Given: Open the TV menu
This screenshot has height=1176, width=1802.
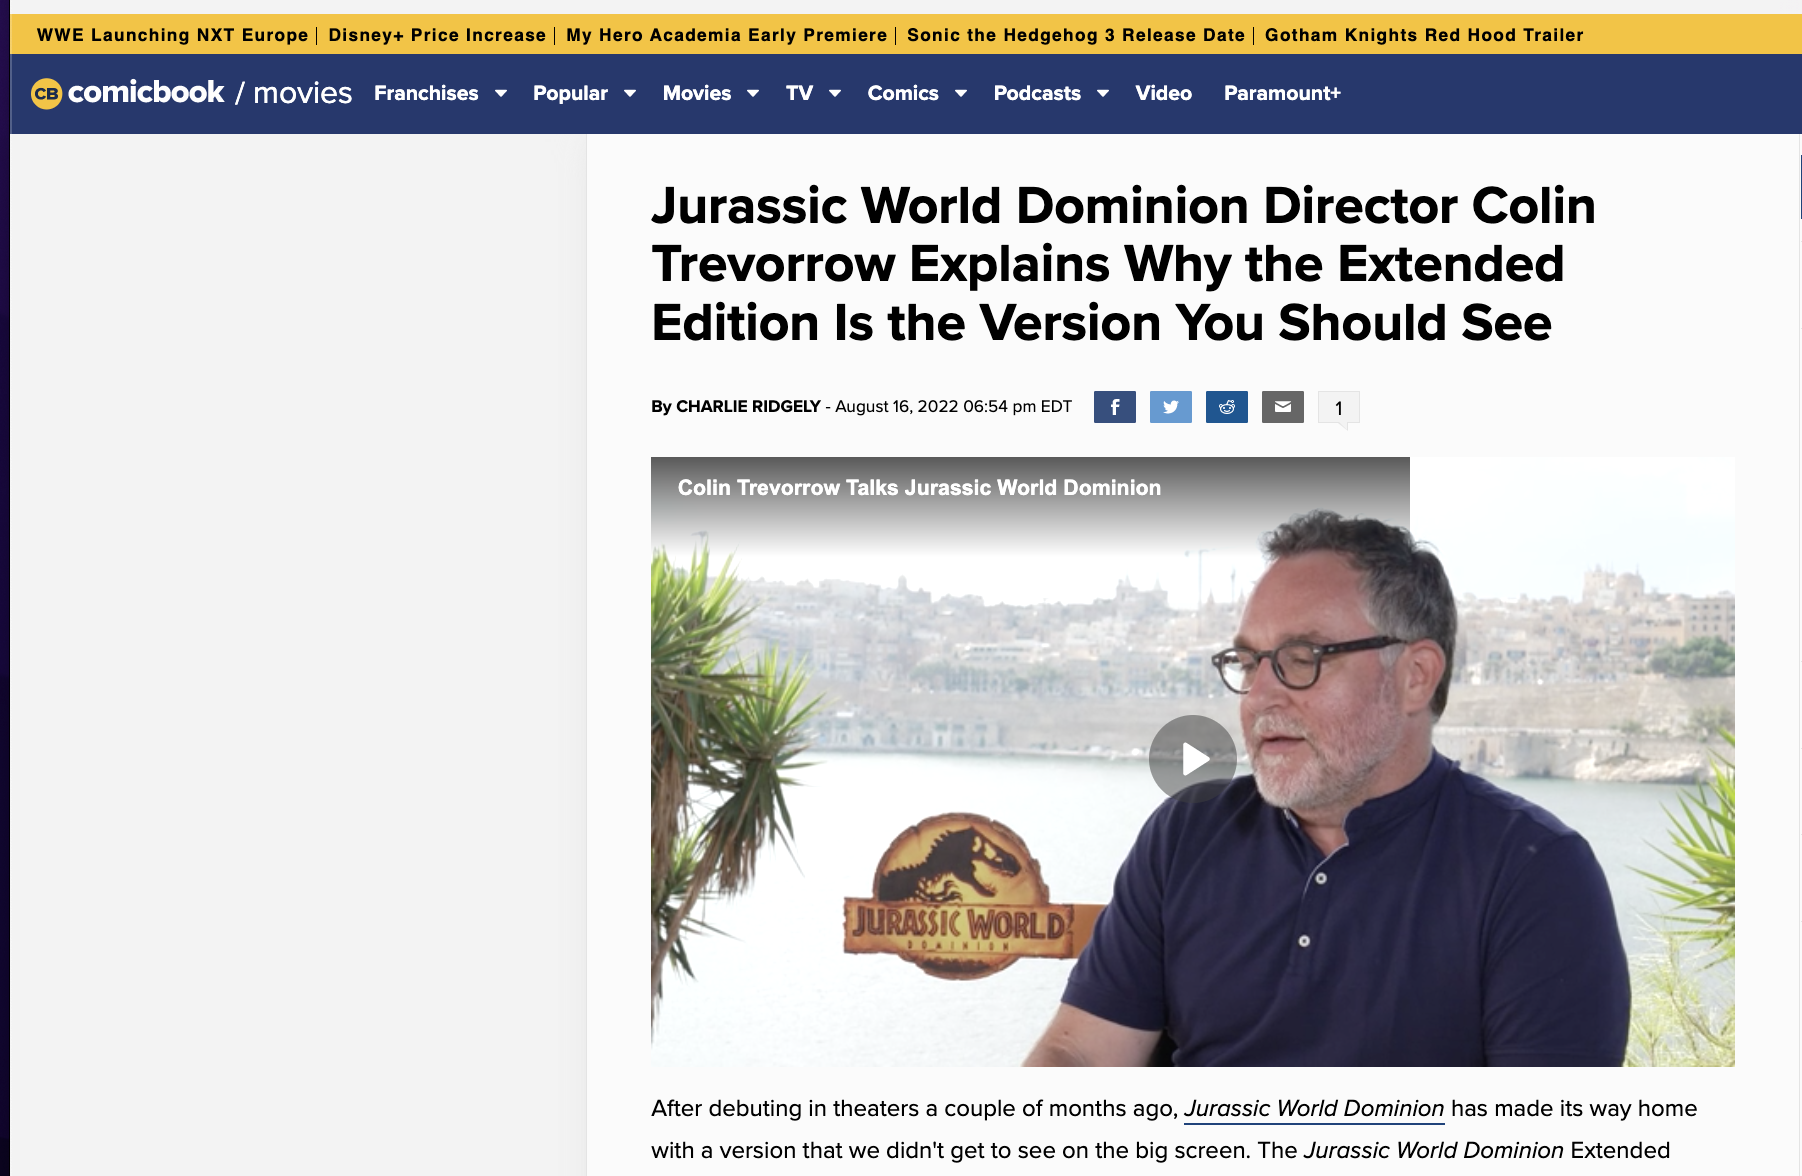Looking at the screenshot, I should pyautogui.click(x=799, y=93).
